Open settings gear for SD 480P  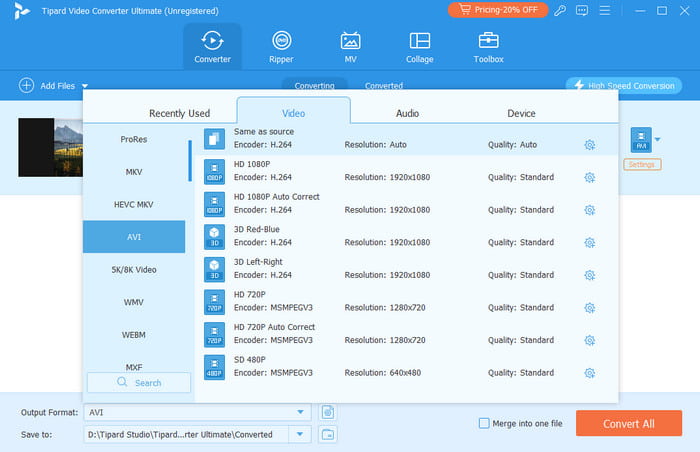click(x=590, y=373)
